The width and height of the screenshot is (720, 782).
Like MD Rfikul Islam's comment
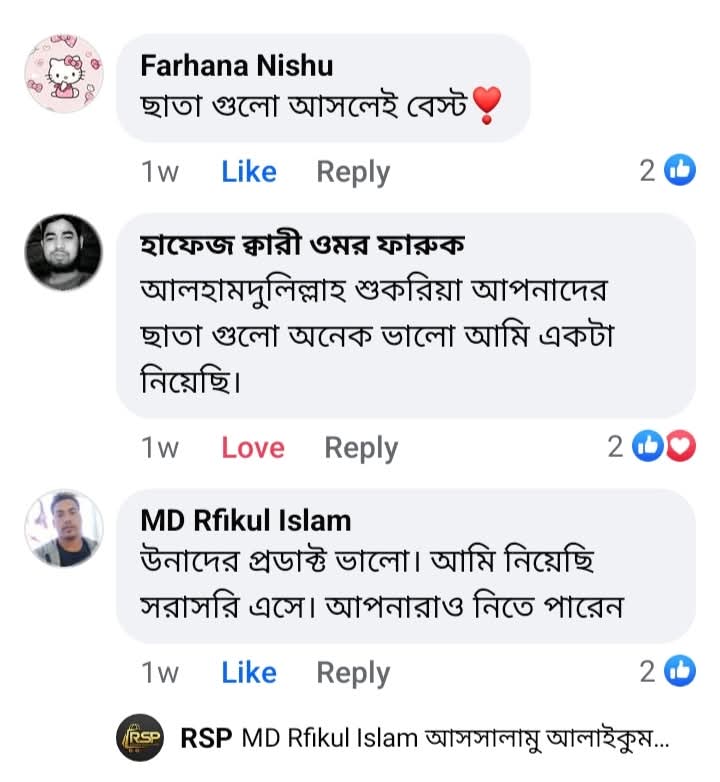click(x=249, y=673)
